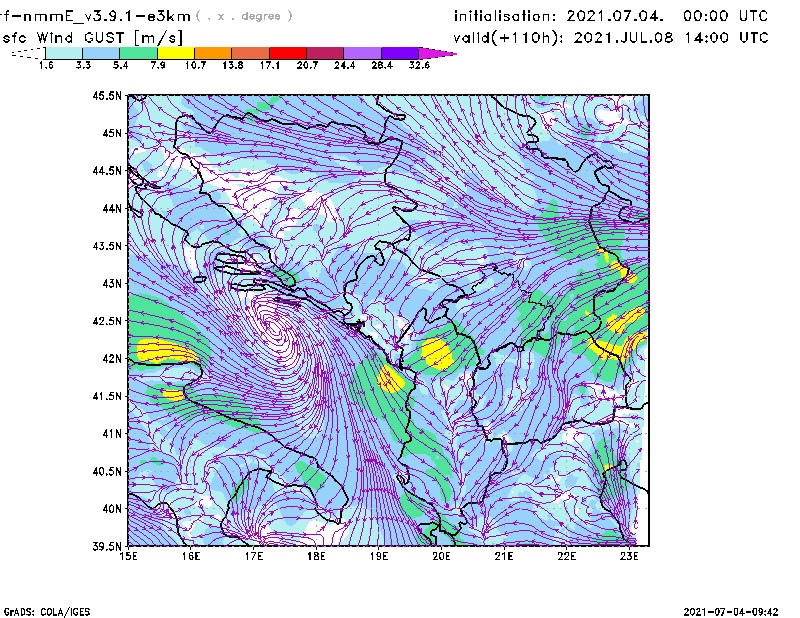Click the legend value '1.6'
Viewport: 800px width, 618px height.
46,65
